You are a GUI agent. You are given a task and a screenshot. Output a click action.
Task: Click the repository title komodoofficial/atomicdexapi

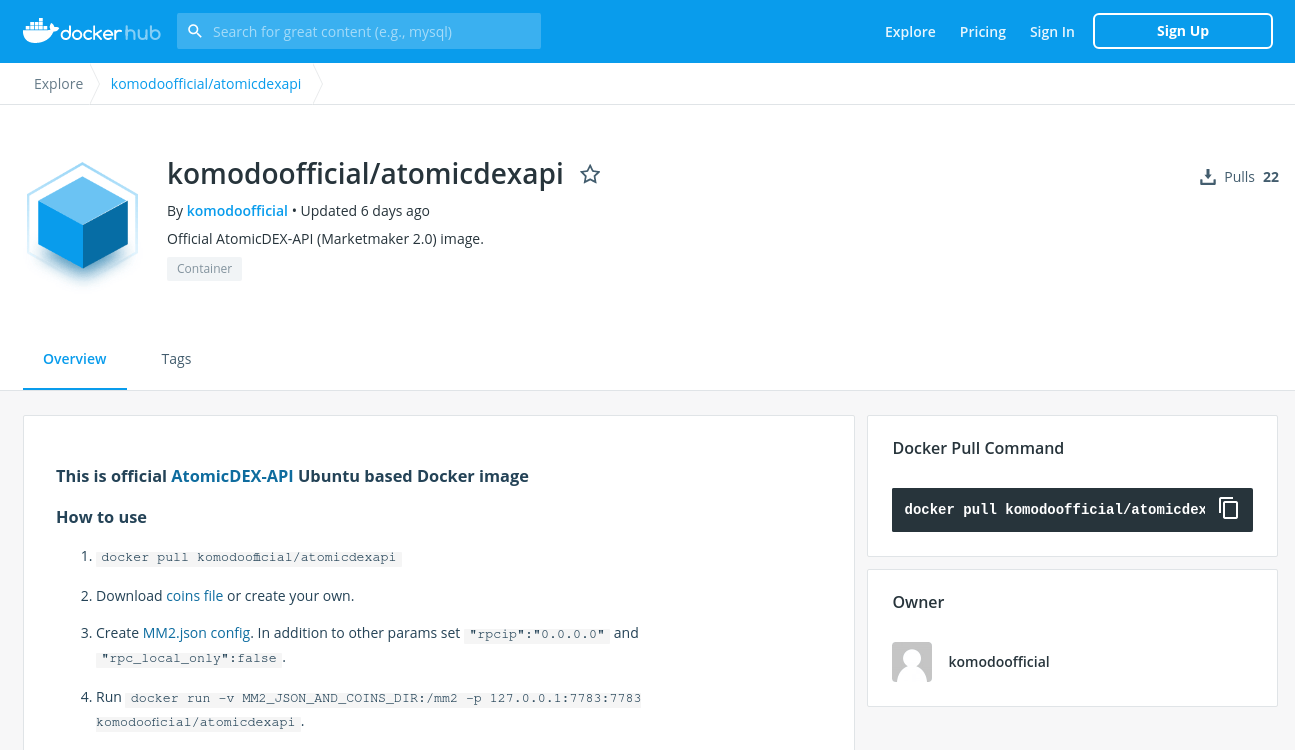coord(365,174)
